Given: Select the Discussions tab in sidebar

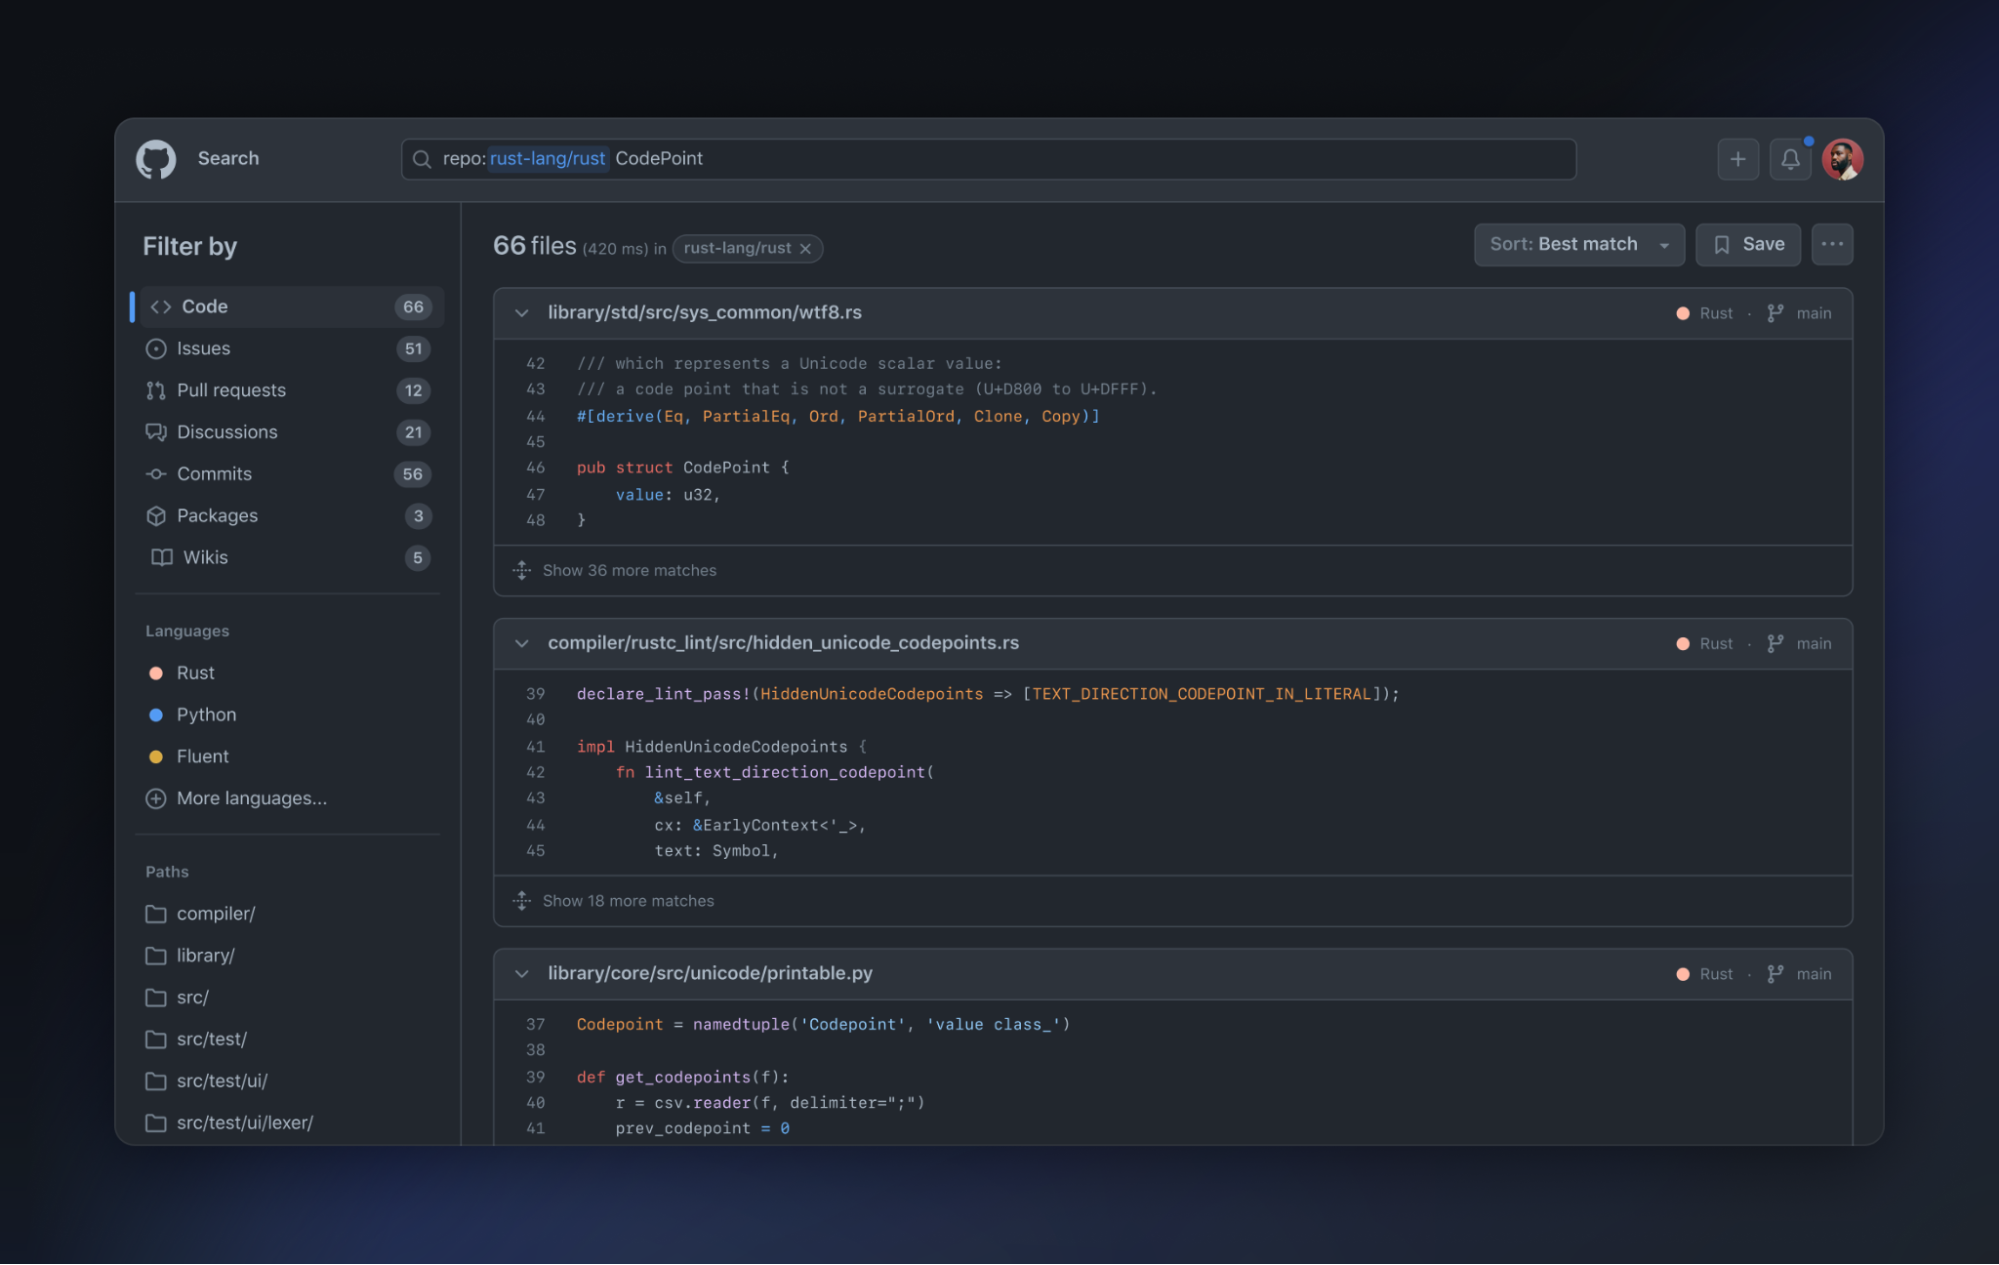Looking at the screenshot, I should (226, 431).
